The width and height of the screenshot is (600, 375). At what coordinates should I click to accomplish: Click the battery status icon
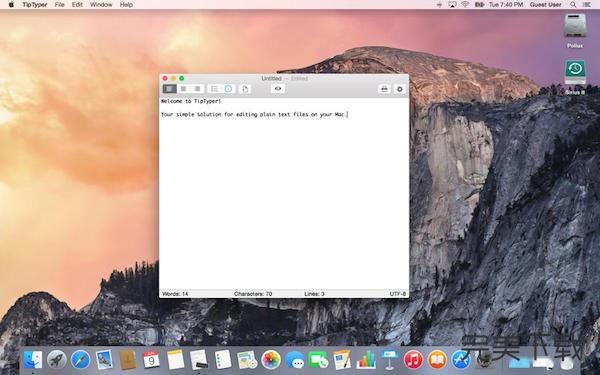tap(479, 5)
